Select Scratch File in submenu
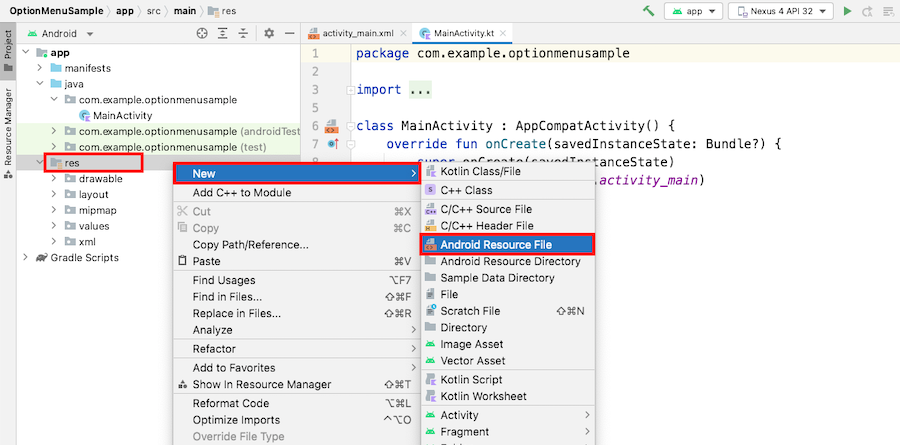Image resolution: width=900 pixels, height=445 pixels. (x=509, y=311)
